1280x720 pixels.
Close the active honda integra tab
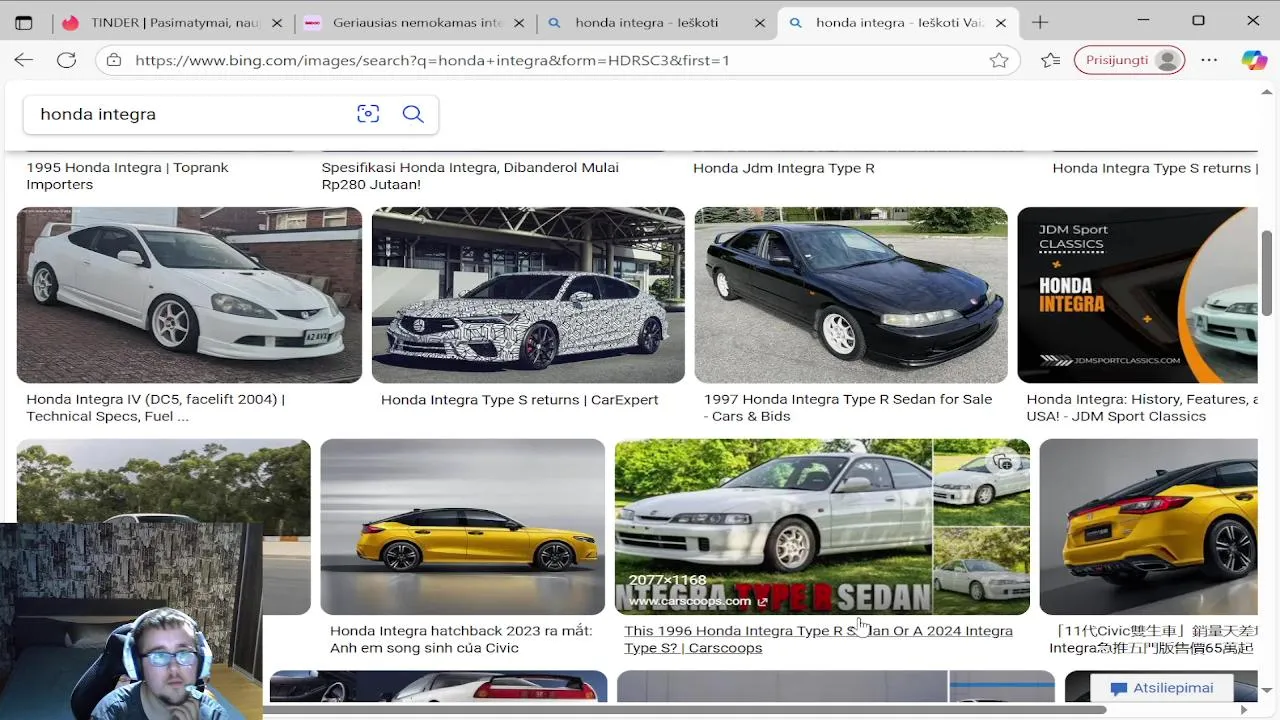click(x=1001, y=22)
